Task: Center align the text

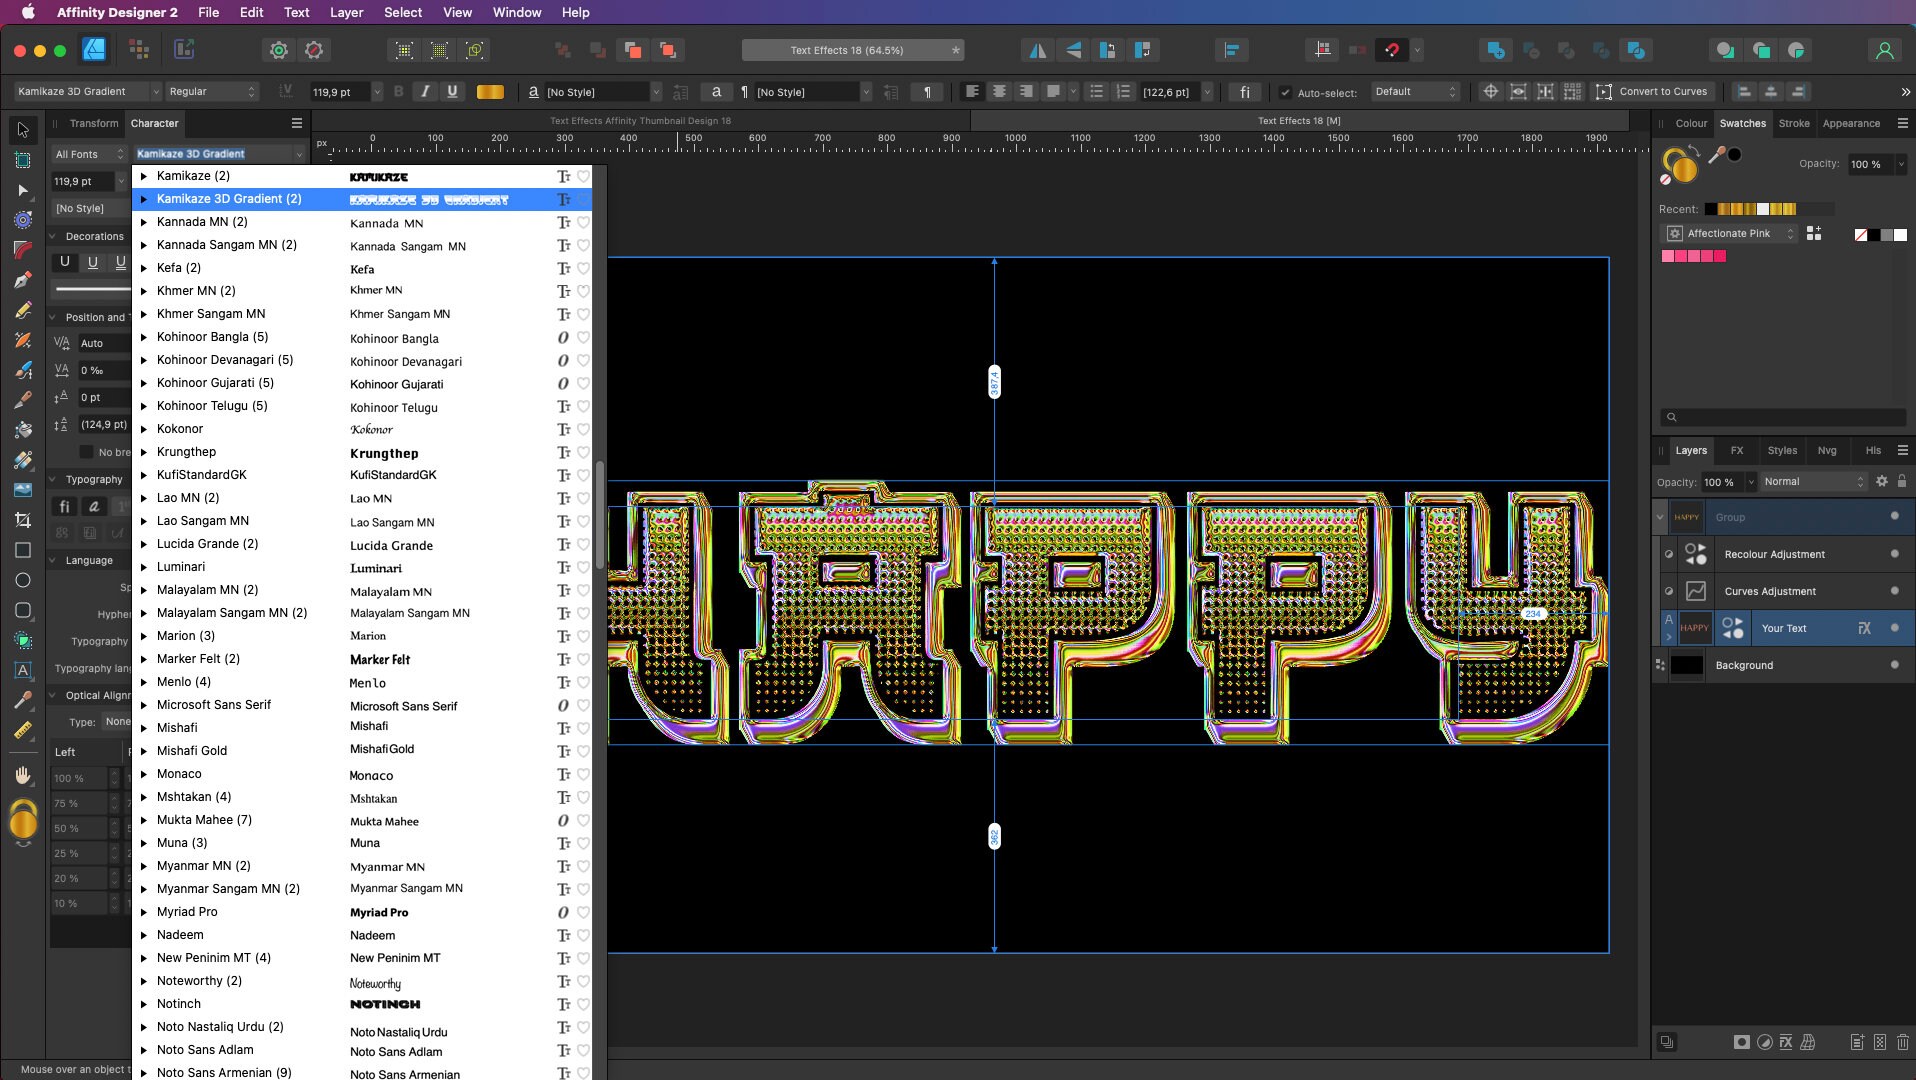Action: click(998, 91)
